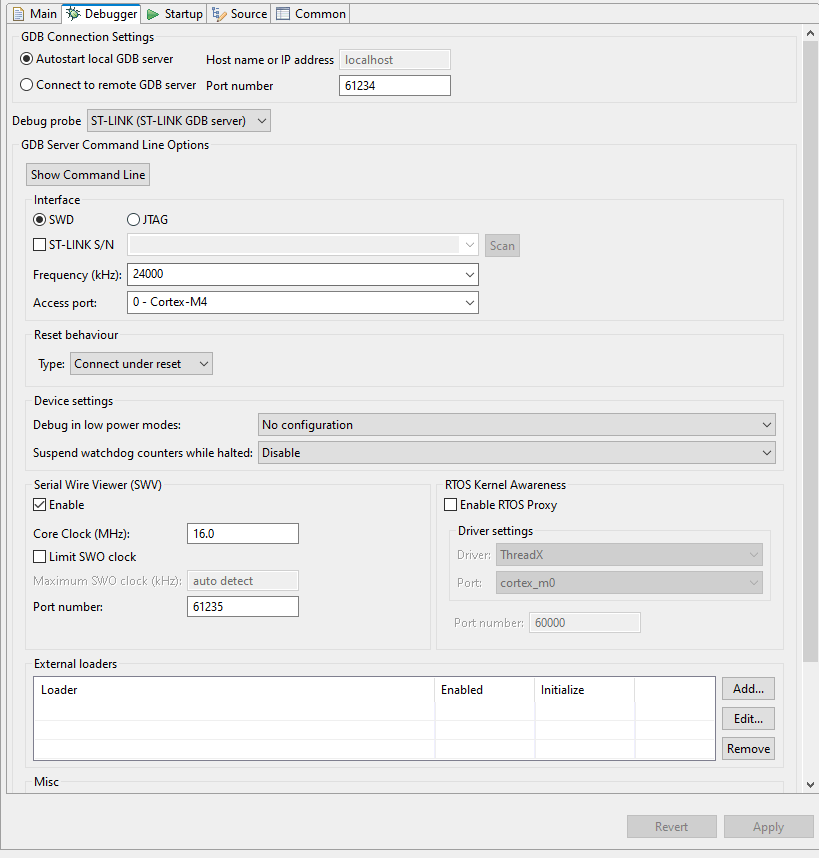Click the Host name localhost field
The height and width of the screenshot is (858, 819).
pyautogui.click(x=395, y=60)
